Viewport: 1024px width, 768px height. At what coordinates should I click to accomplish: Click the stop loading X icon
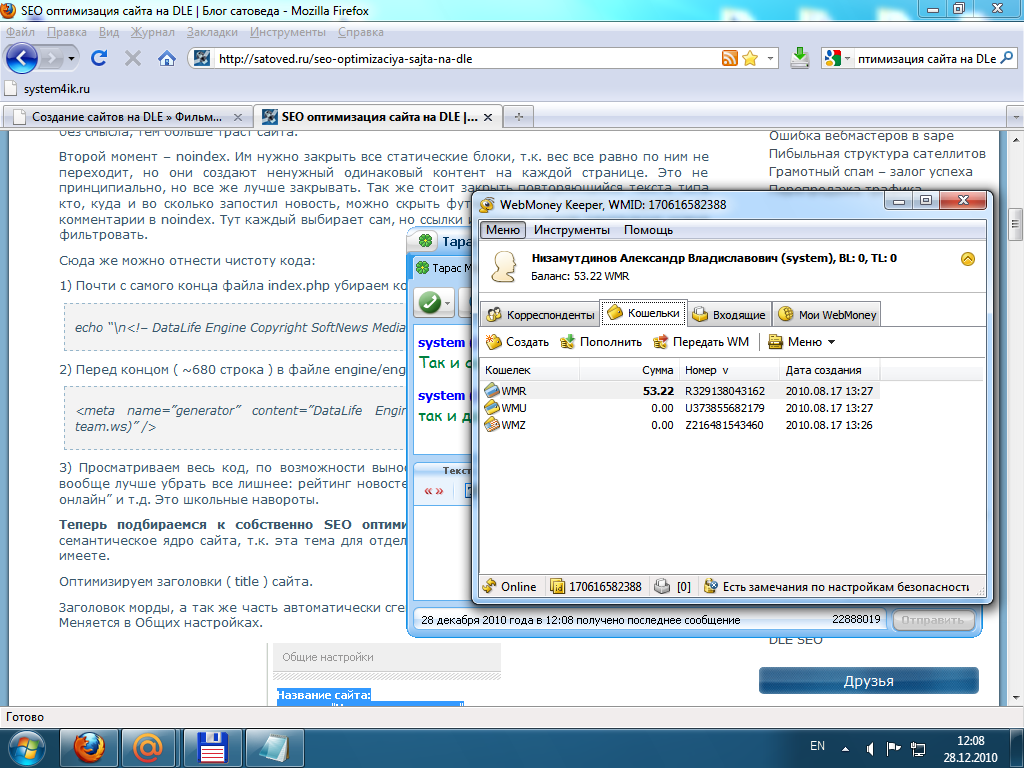[133, 59]
